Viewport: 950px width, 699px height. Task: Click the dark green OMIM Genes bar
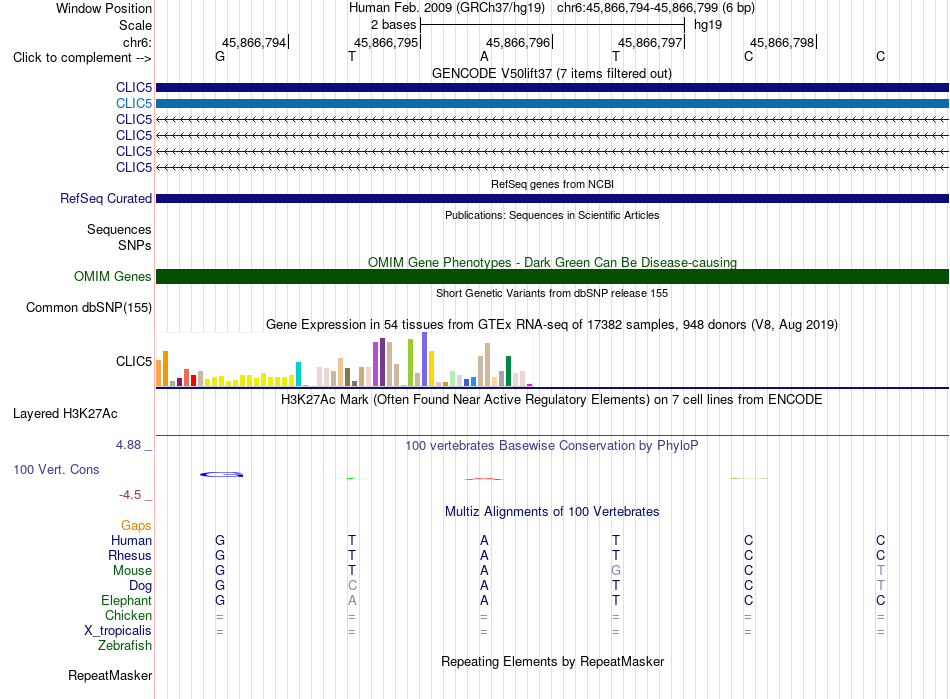point(552,277)
